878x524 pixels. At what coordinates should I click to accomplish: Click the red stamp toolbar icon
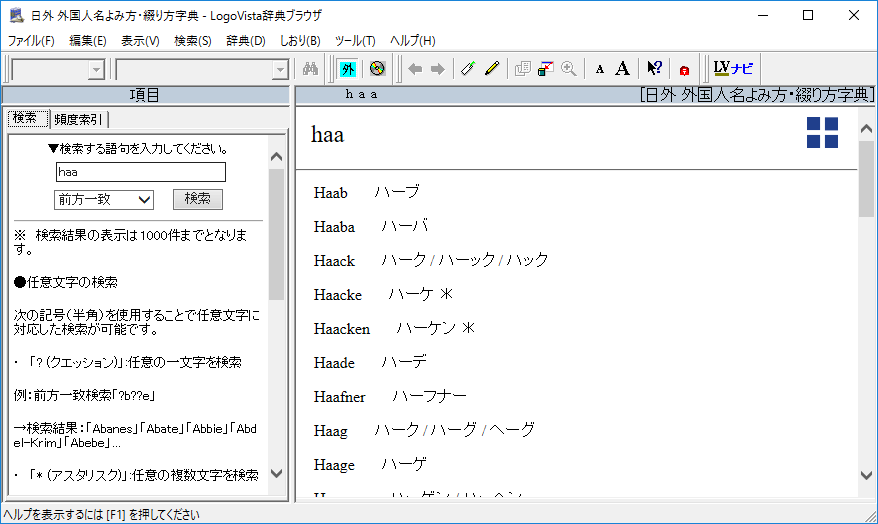684,70
